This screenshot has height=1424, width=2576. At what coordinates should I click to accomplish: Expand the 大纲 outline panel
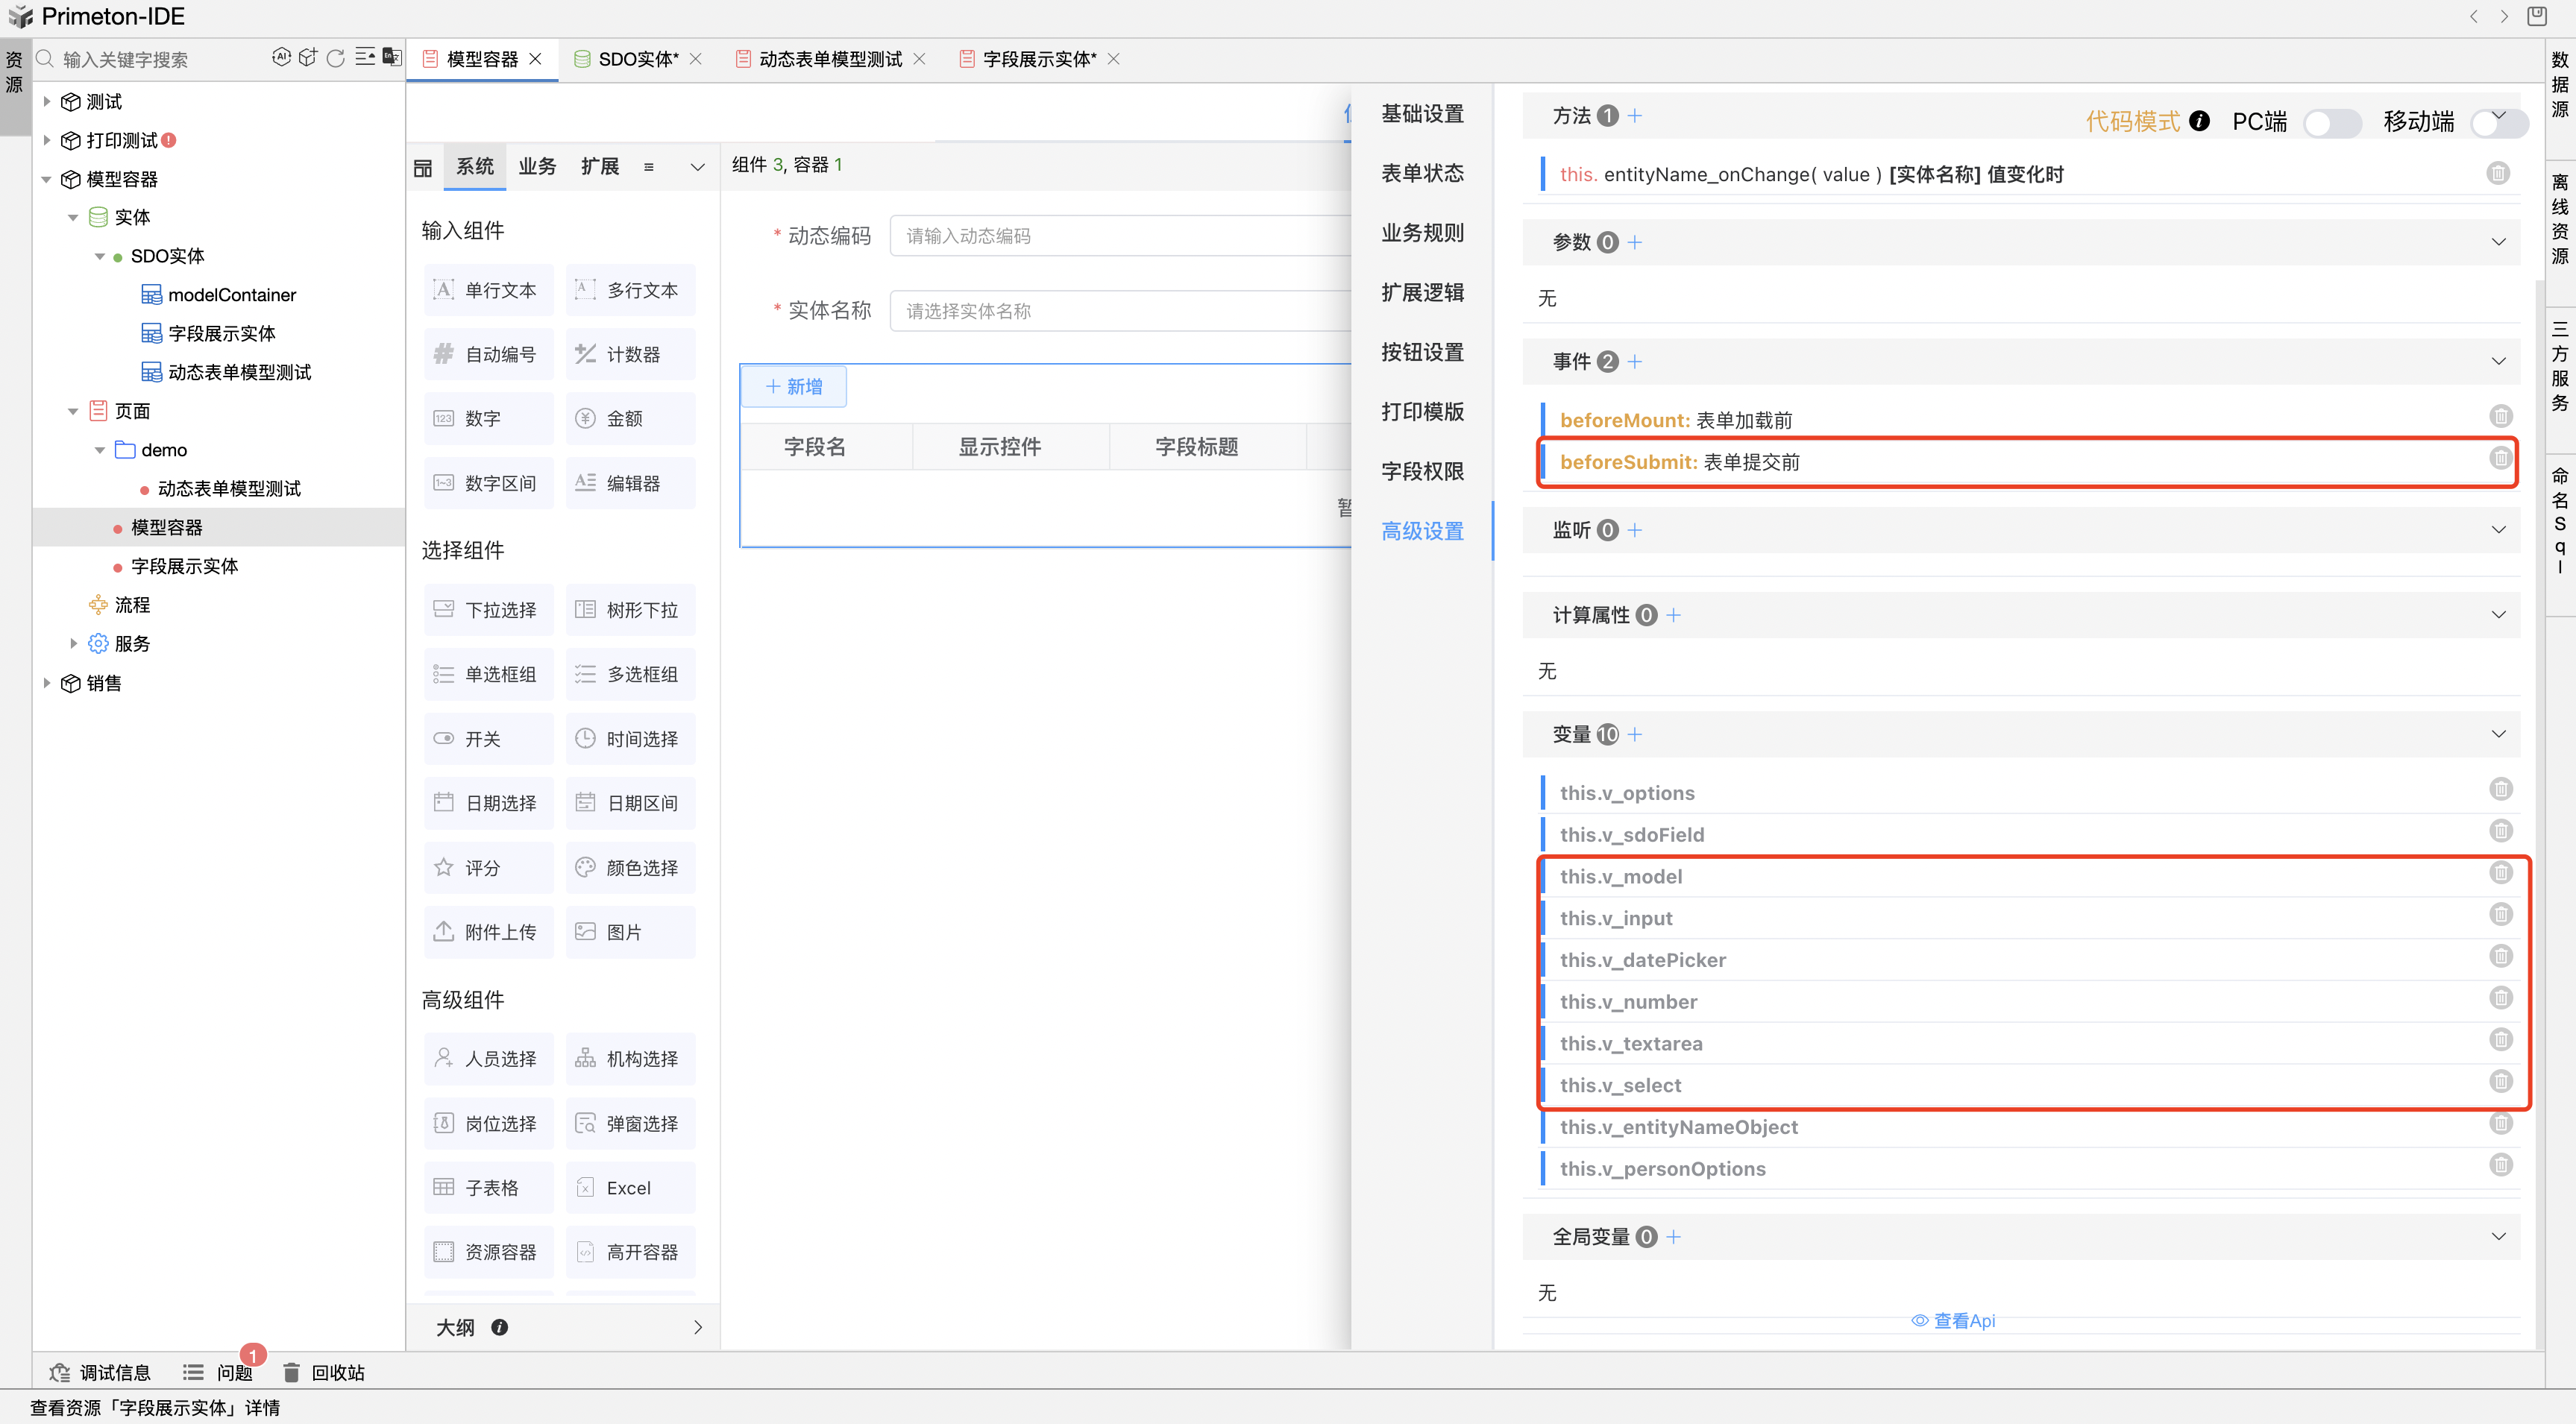pyautogui.click(x=697, y=1327)
